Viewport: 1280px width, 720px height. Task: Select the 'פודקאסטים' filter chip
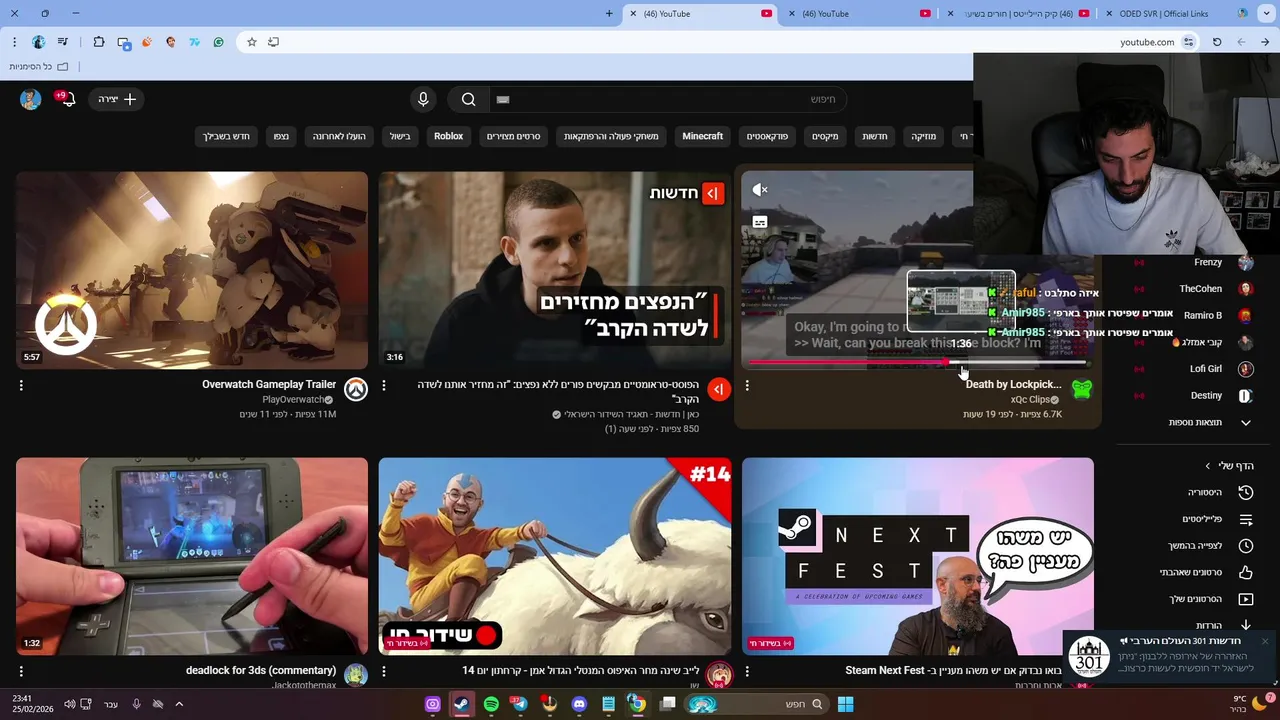click(767, 136)
